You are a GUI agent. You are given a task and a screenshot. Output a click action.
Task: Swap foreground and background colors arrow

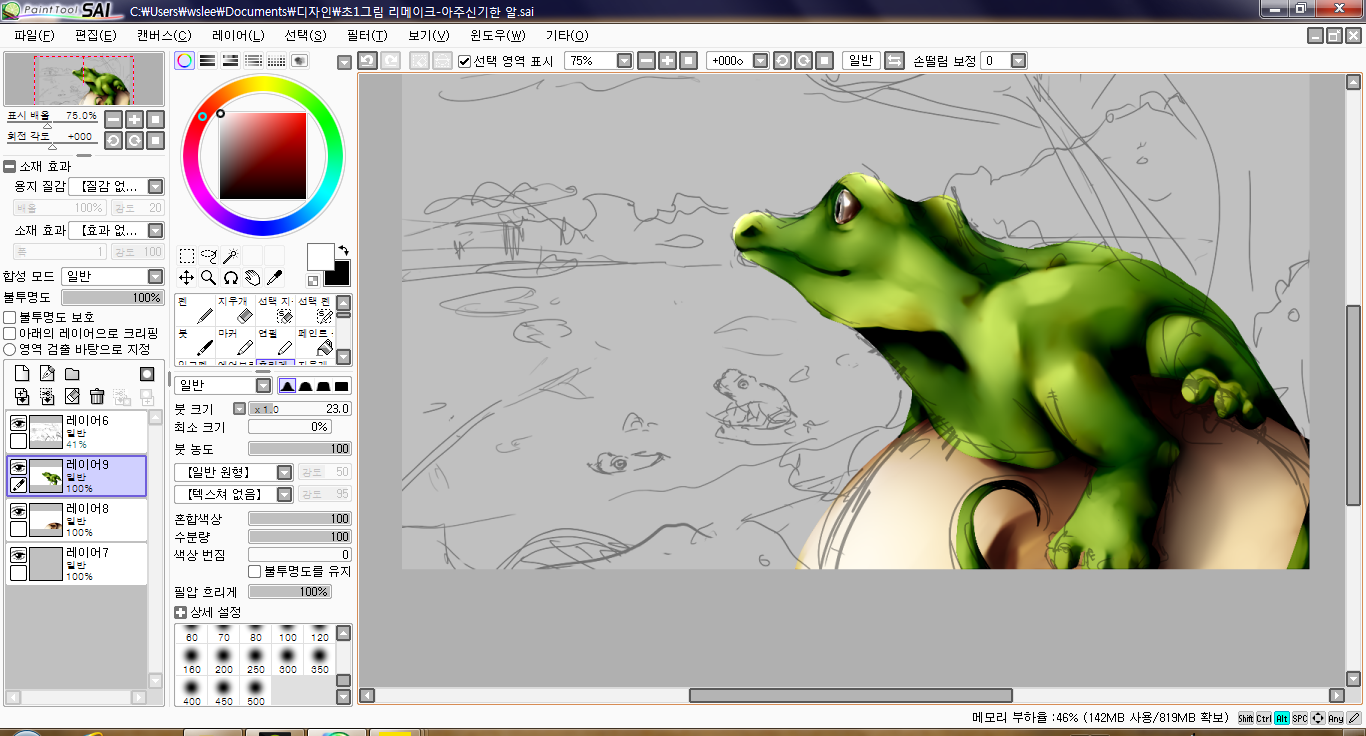[344, 250]
